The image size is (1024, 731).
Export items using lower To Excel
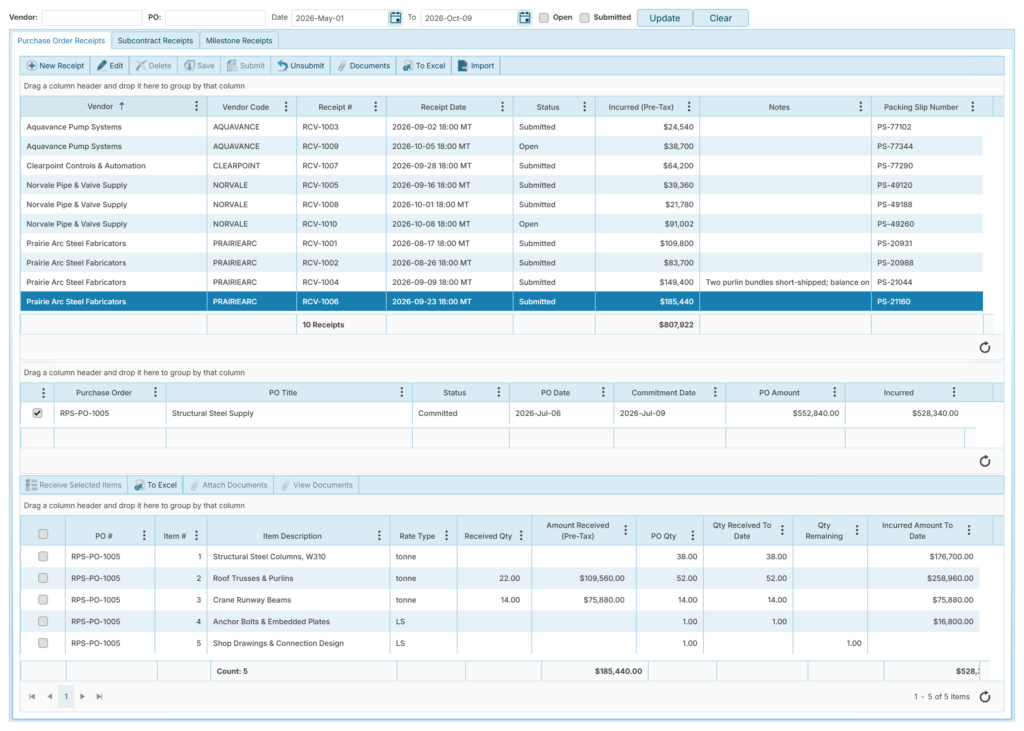[x=155, y=485]
